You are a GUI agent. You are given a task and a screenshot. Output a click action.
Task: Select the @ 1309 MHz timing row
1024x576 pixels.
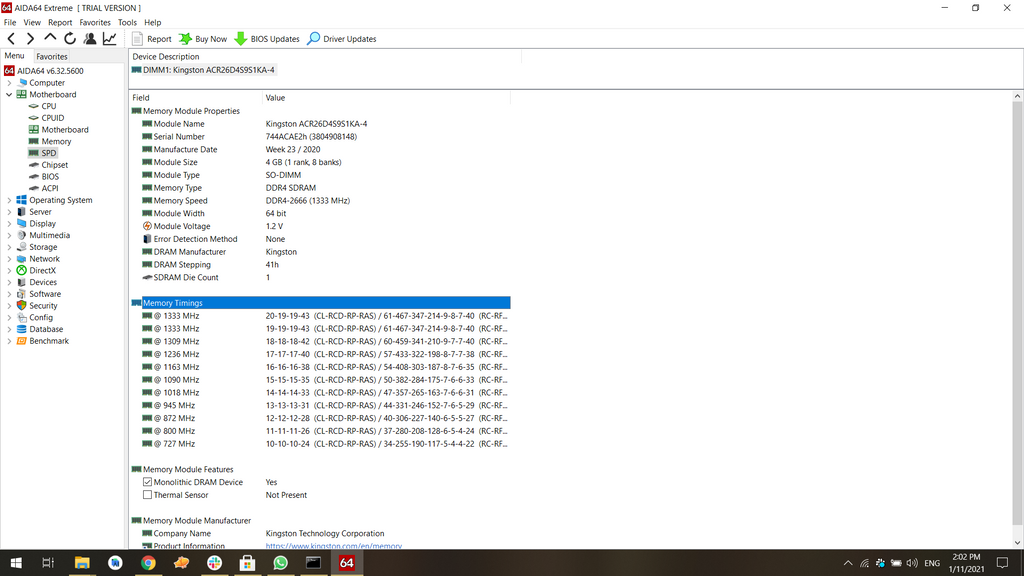321,342
